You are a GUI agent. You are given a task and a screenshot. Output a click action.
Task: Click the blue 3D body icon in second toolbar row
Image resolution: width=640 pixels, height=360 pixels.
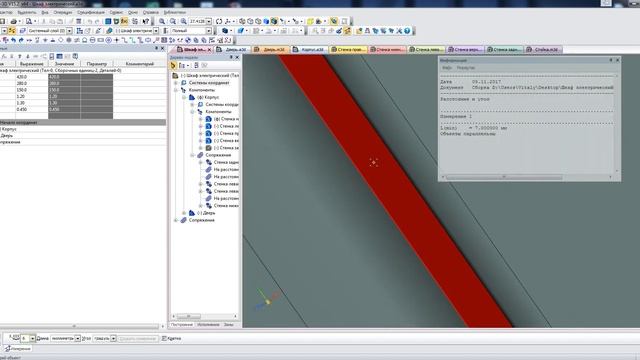[x=224, y=31]
